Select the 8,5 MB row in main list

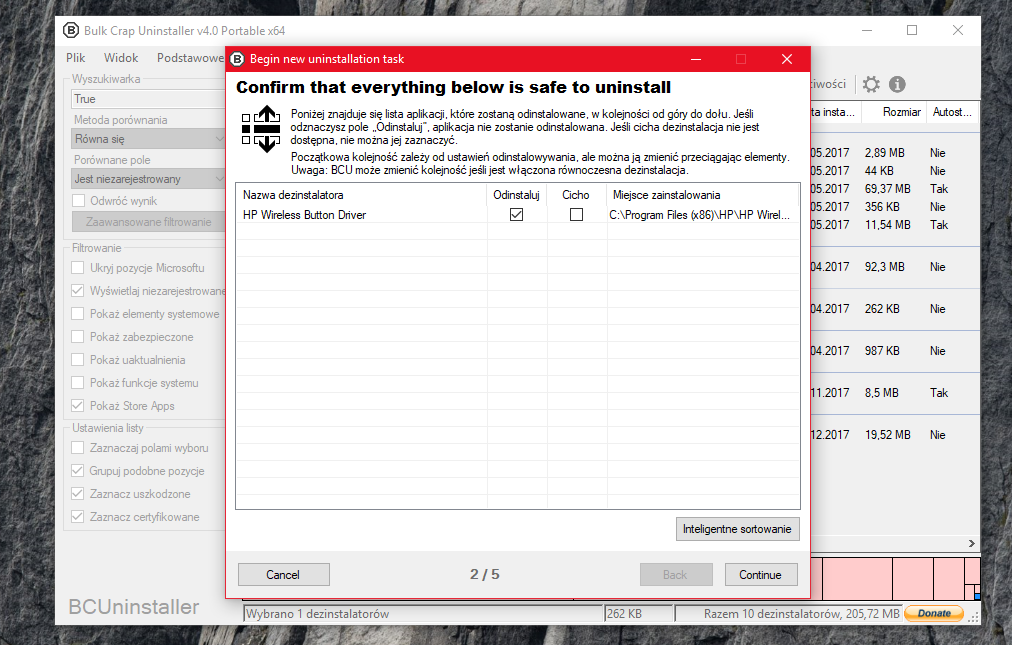pos(895,393)
